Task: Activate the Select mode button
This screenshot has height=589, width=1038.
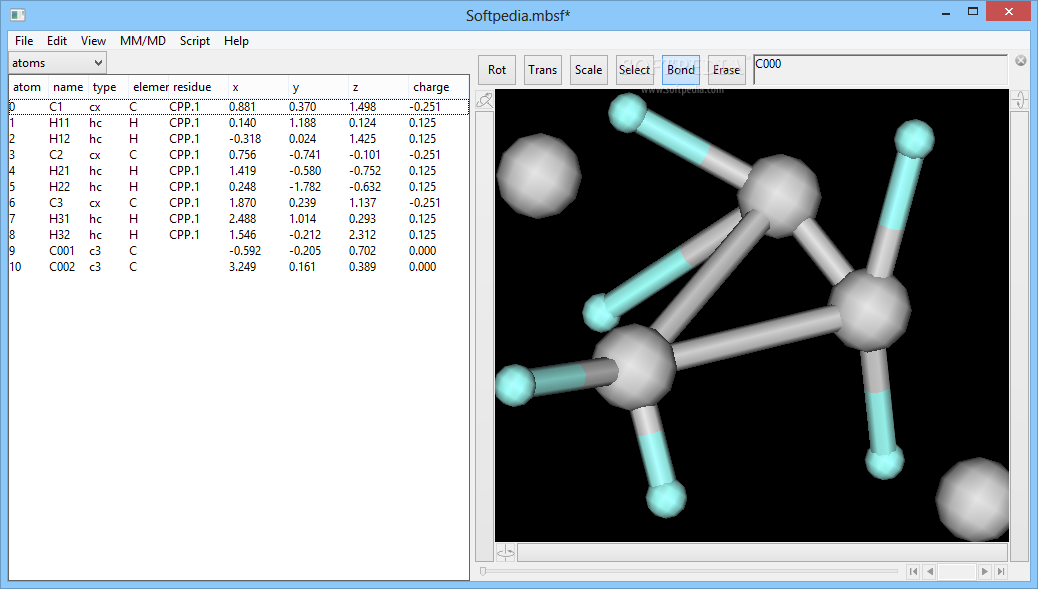Action: [x=634, y=70]
